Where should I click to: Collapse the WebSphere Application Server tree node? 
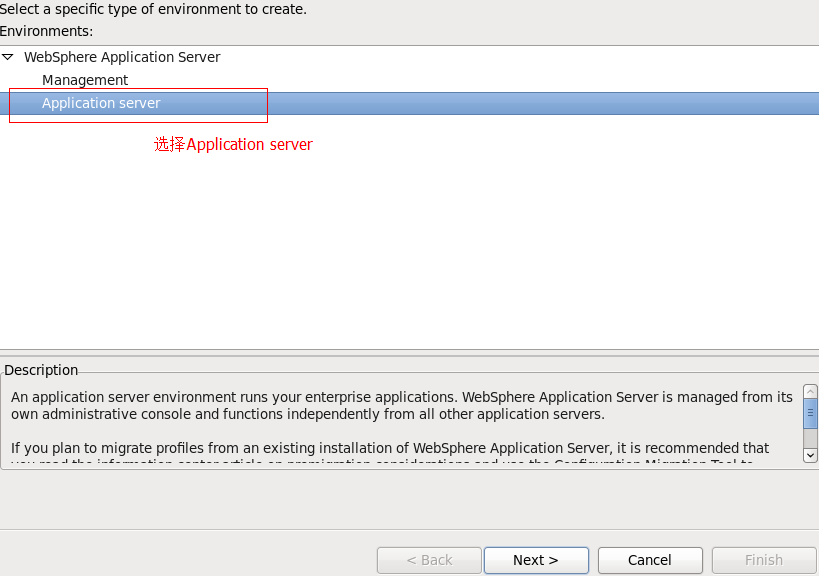[x=8, y=58]
